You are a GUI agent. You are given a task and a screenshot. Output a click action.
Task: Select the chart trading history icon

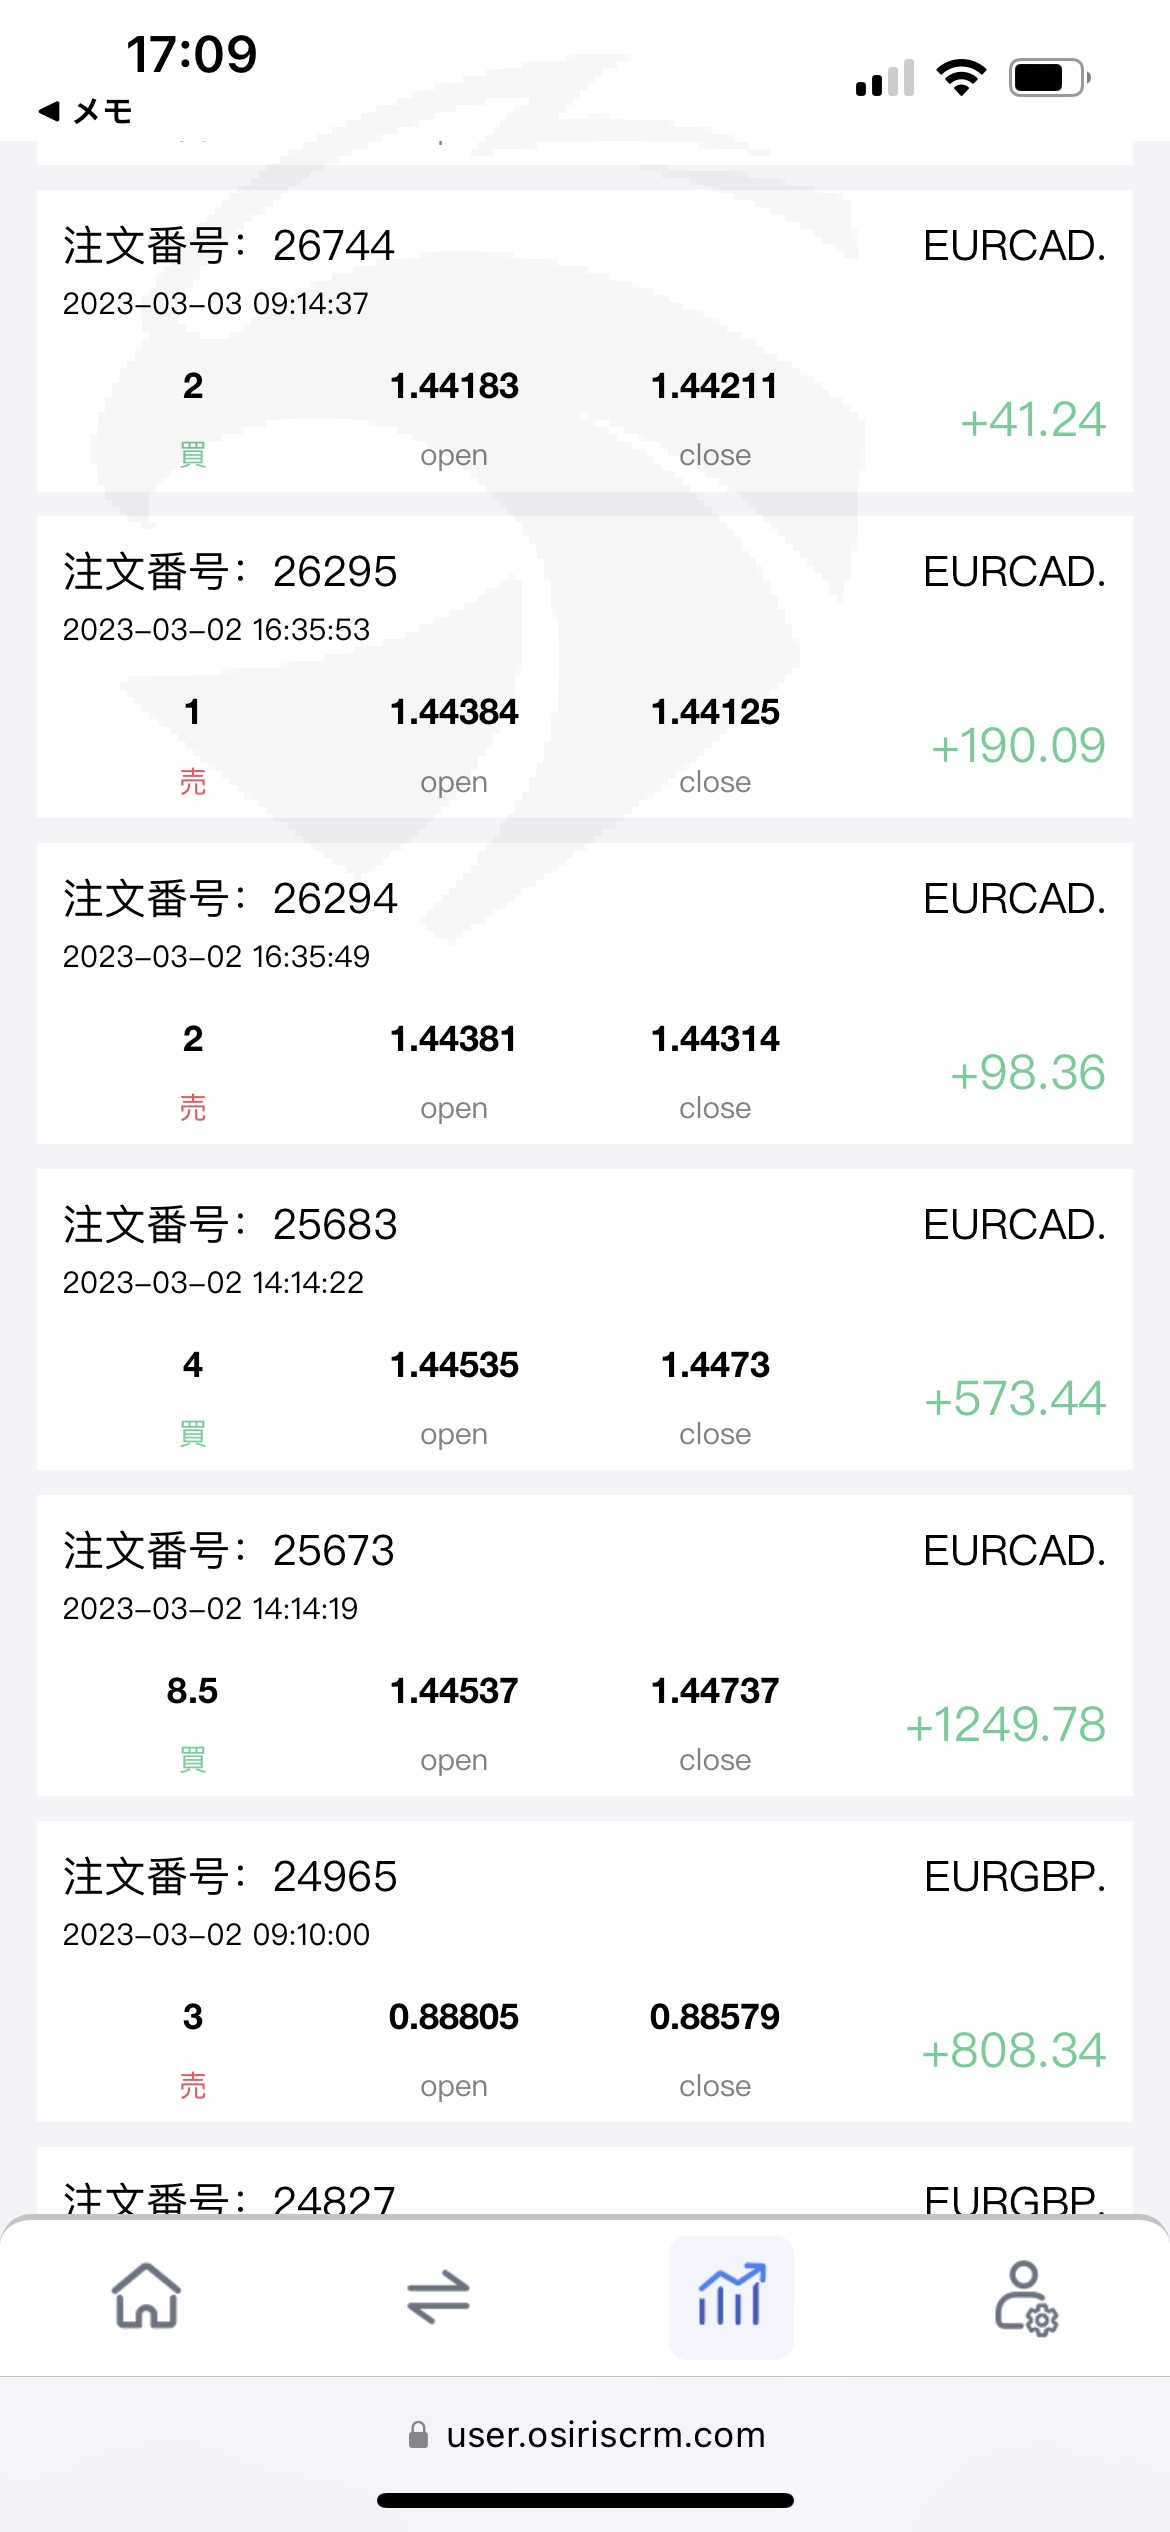pyautogui.click(x=731, y=2296)
